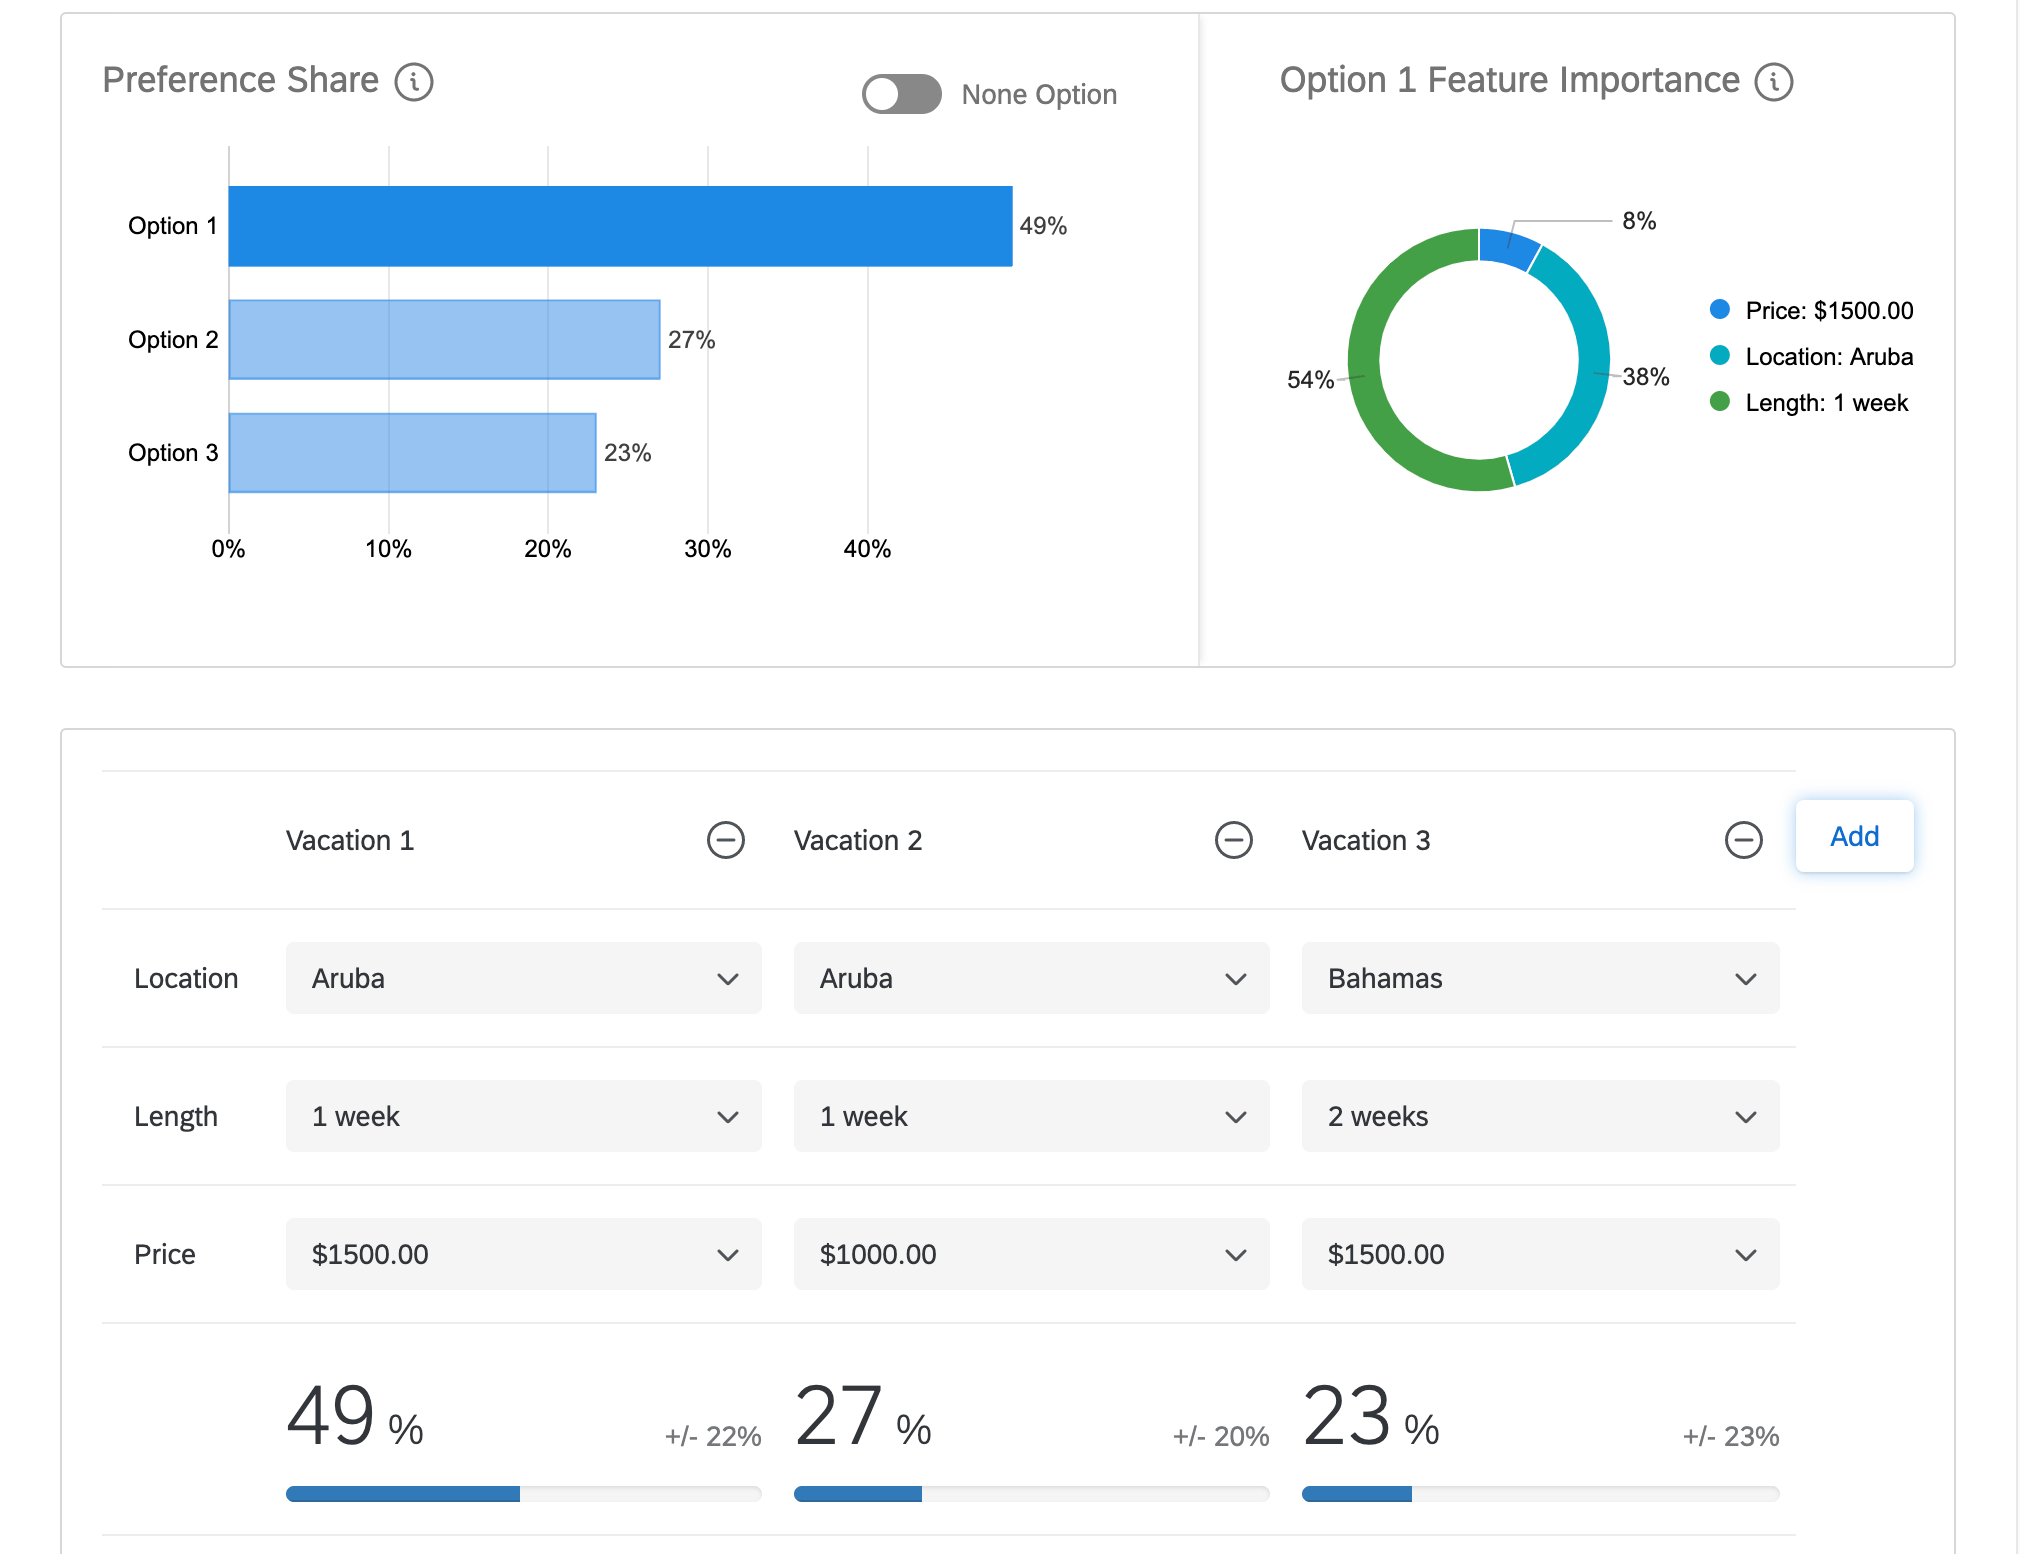The image size is (2020, 1554).
Task: Click the Length: 1 week legend dot
Action: pos(1720,402)
